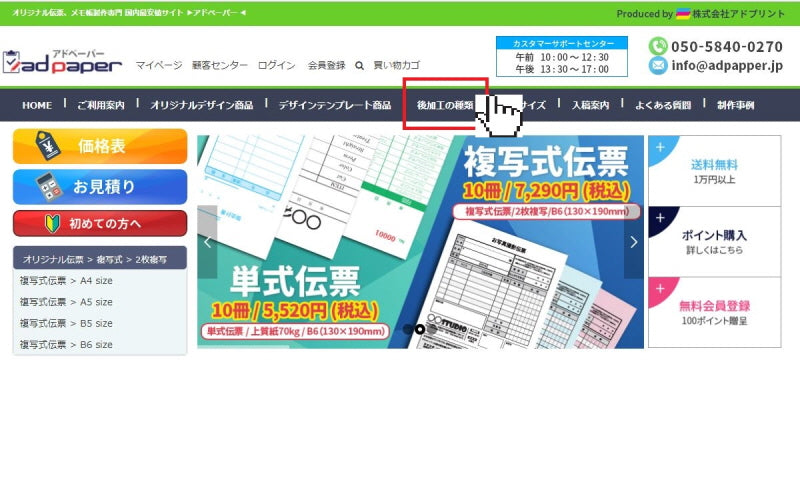Open よくある質問 menu item
This screenshot has height=480, width=800.
(663, 105)
